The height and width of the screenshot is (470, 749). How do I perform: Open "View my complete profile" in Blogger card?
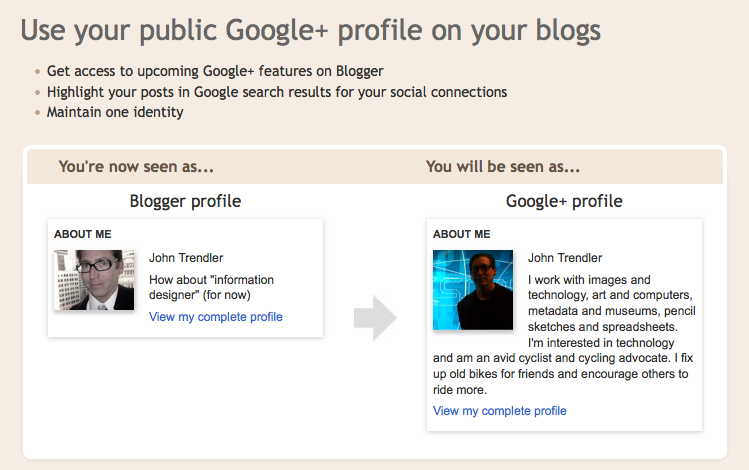216,317
